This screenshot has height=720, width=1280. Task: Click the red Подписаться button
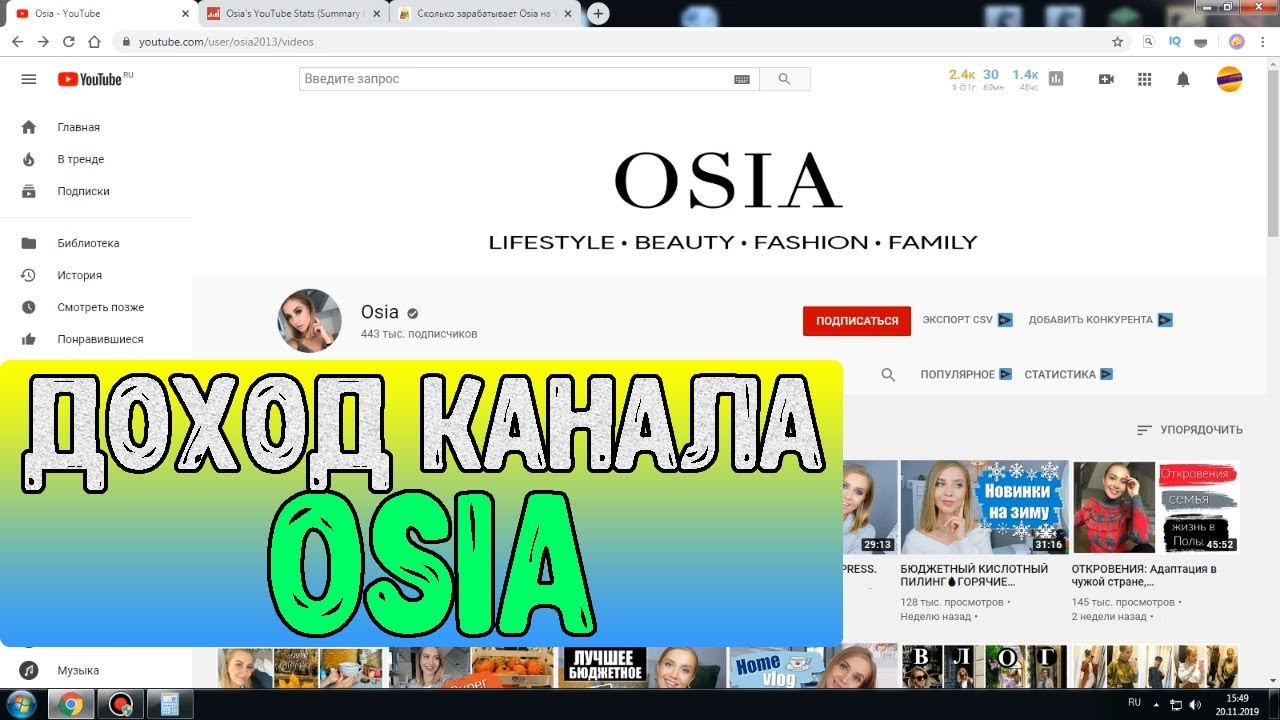[857, 321]
